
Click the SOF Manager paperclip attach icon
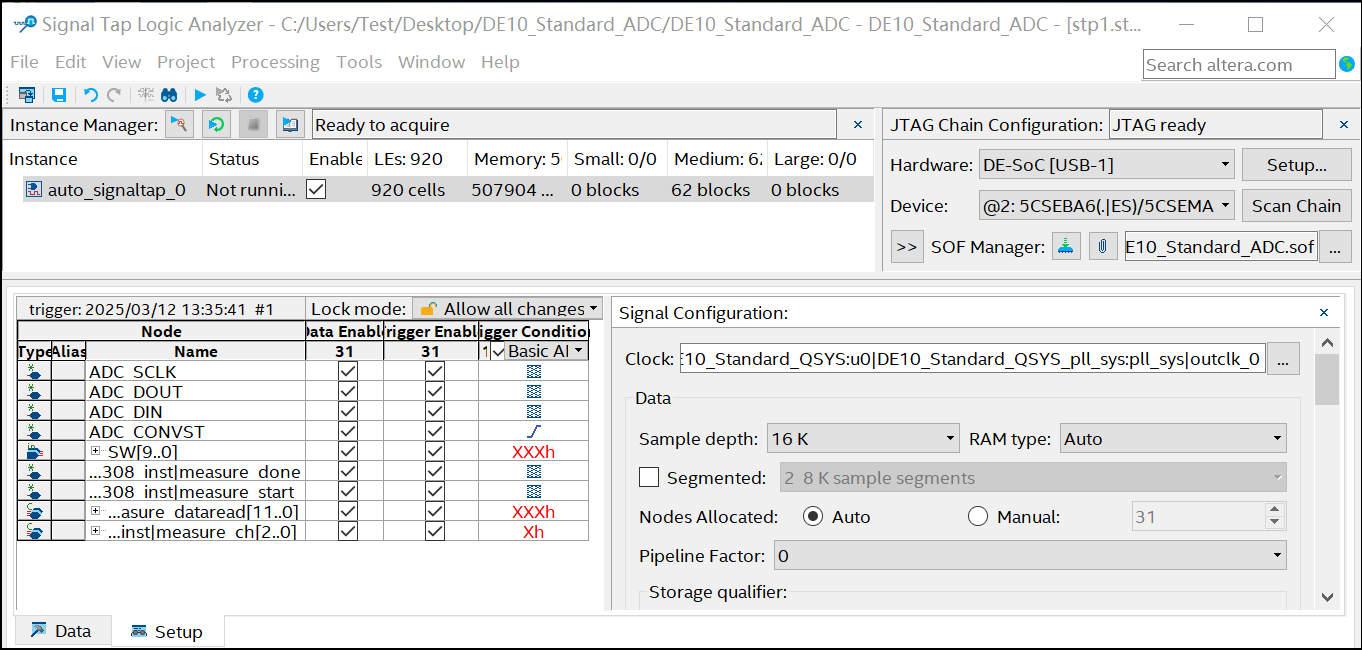click(1101, 246)
